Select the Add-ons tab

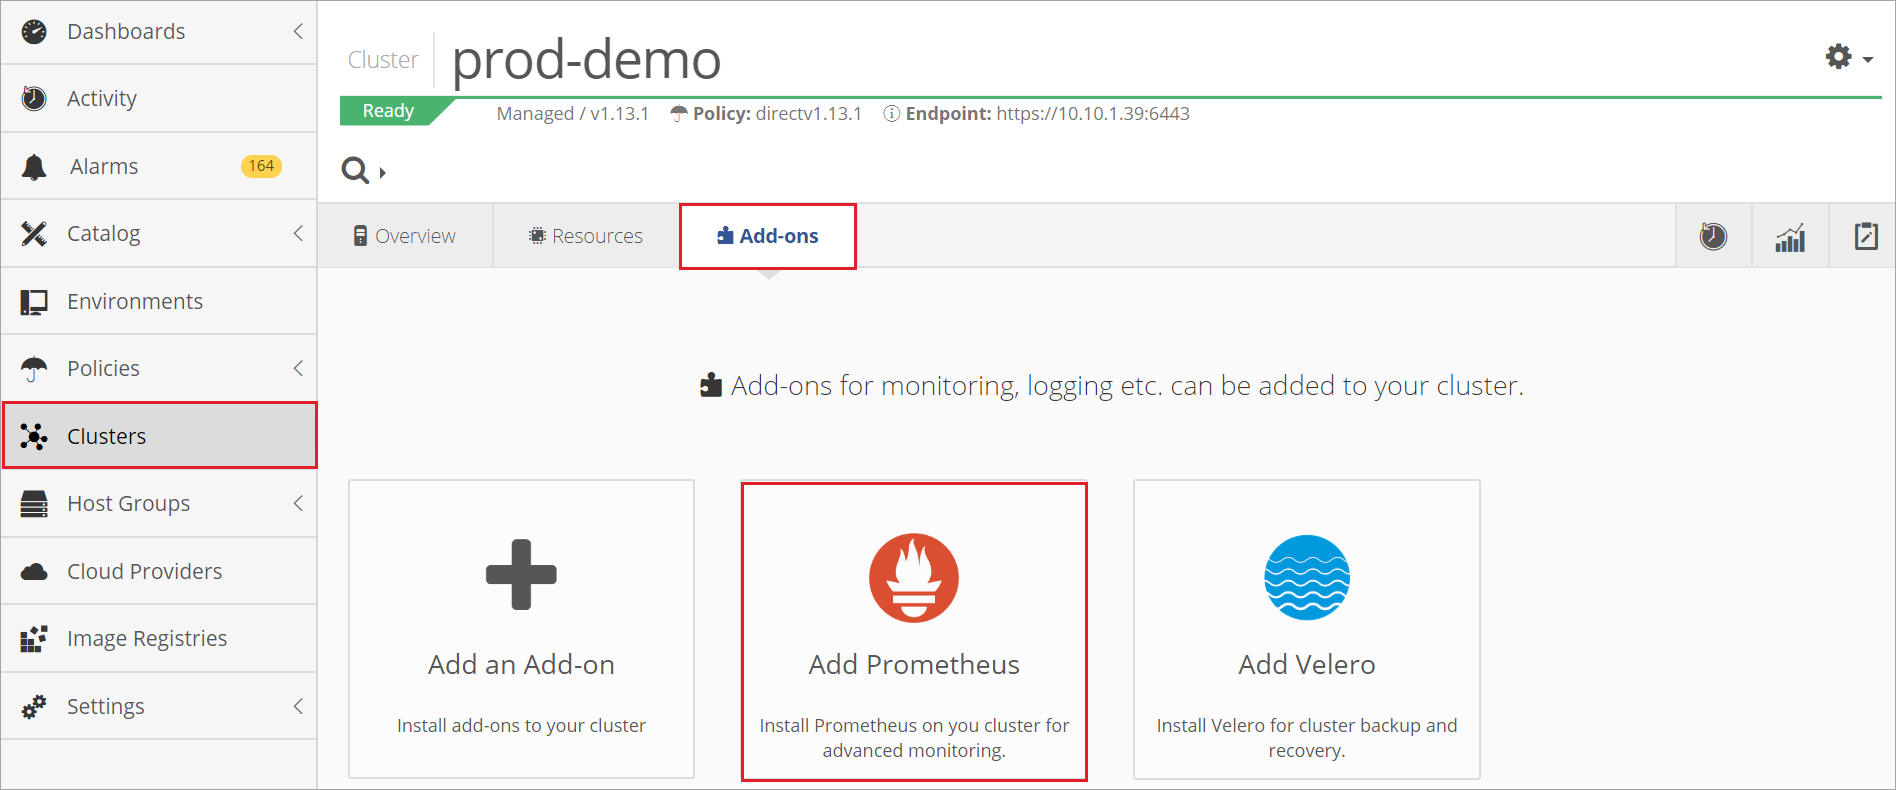768,236
